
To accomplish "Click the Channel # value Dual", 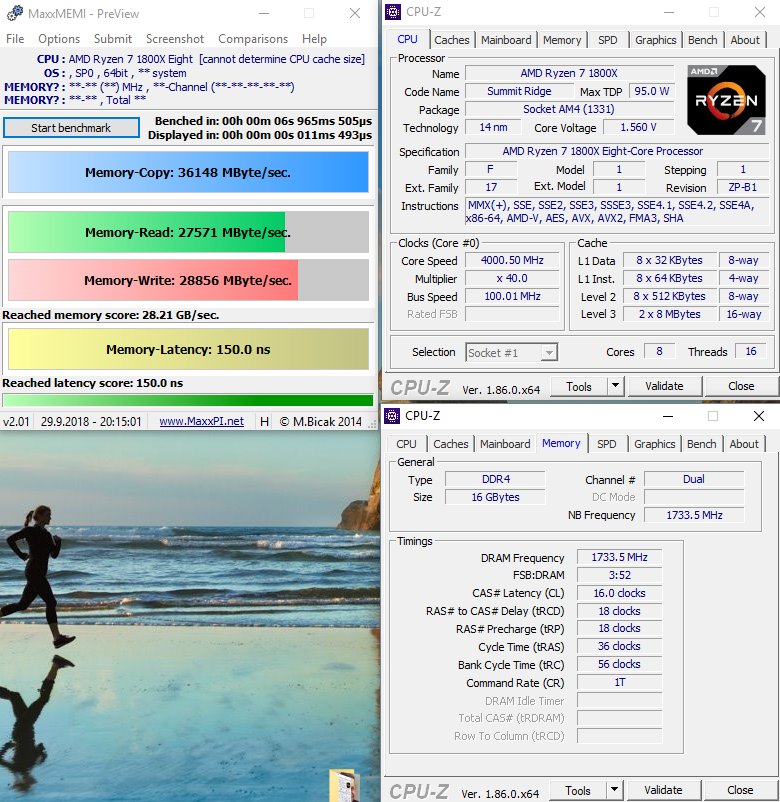I will point(694,479).
